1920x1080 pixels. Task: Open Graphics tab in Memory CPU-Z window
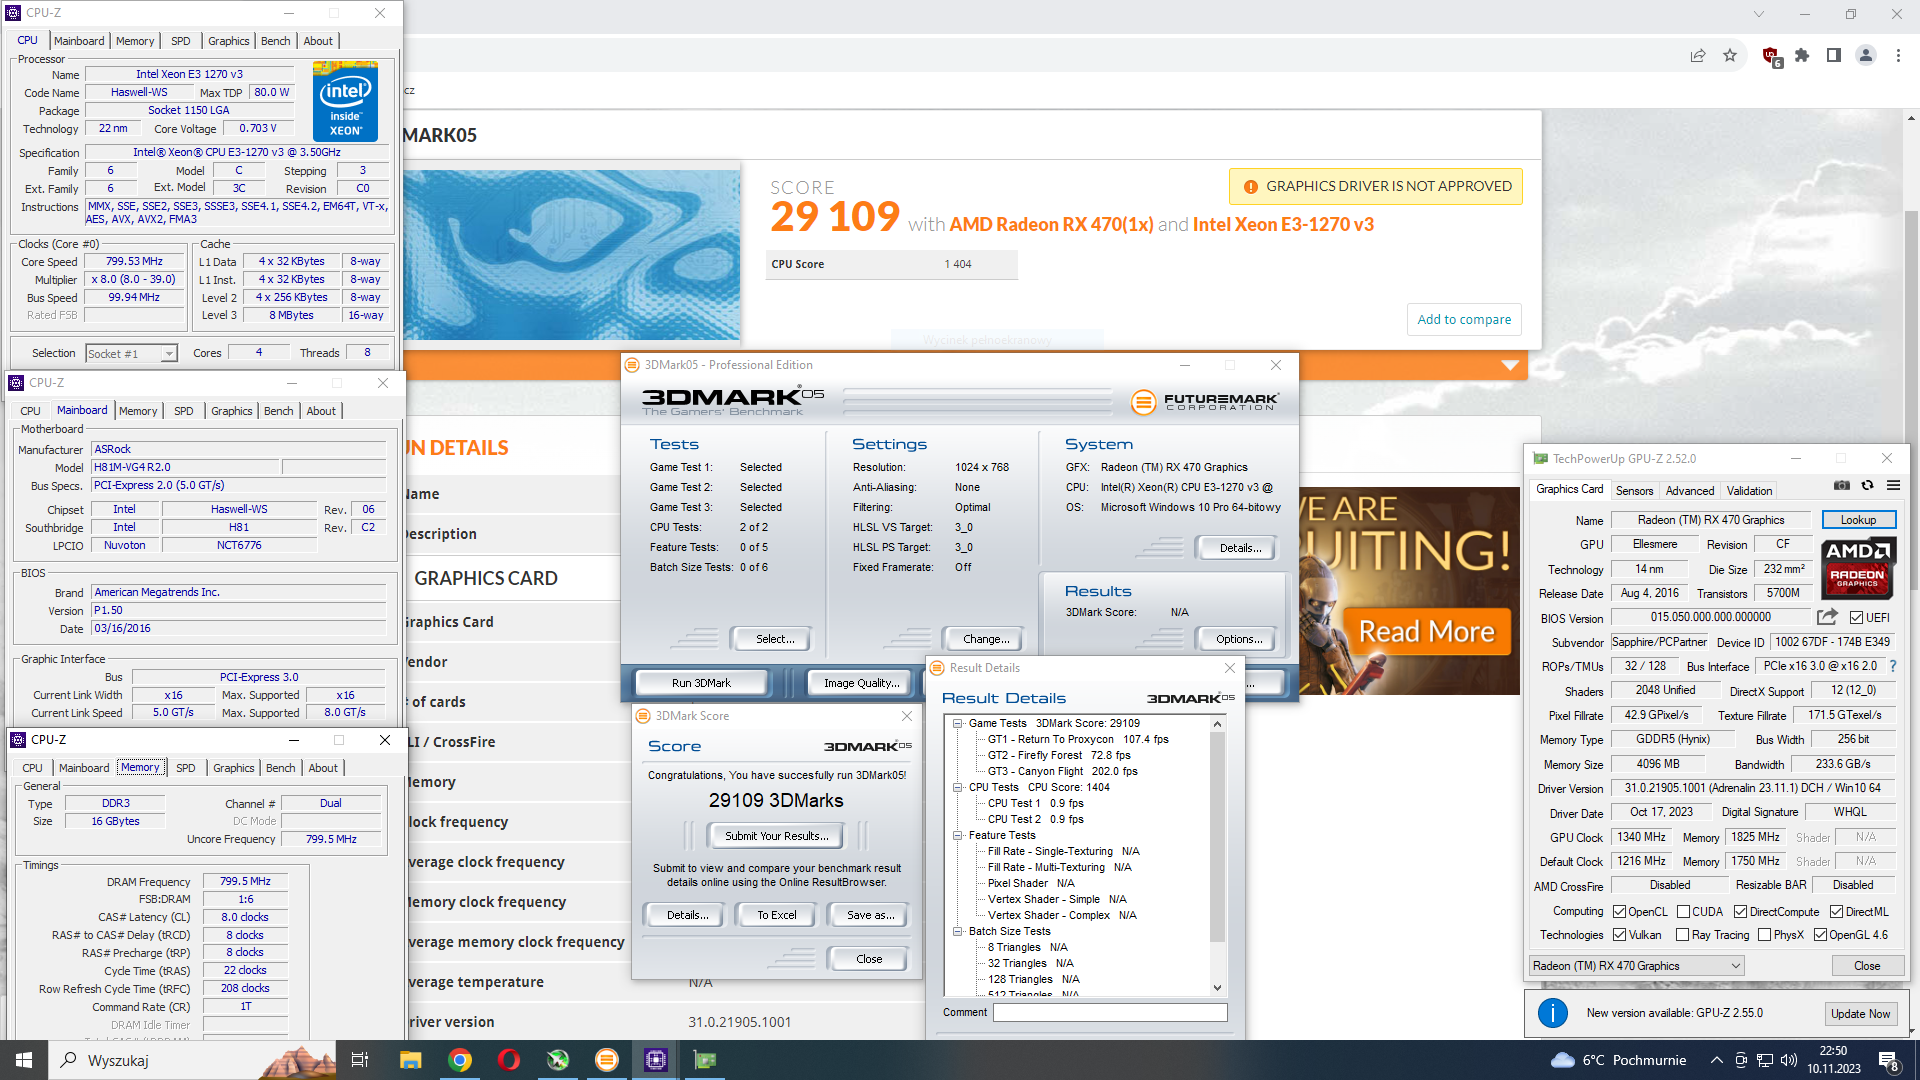(234, 768)
